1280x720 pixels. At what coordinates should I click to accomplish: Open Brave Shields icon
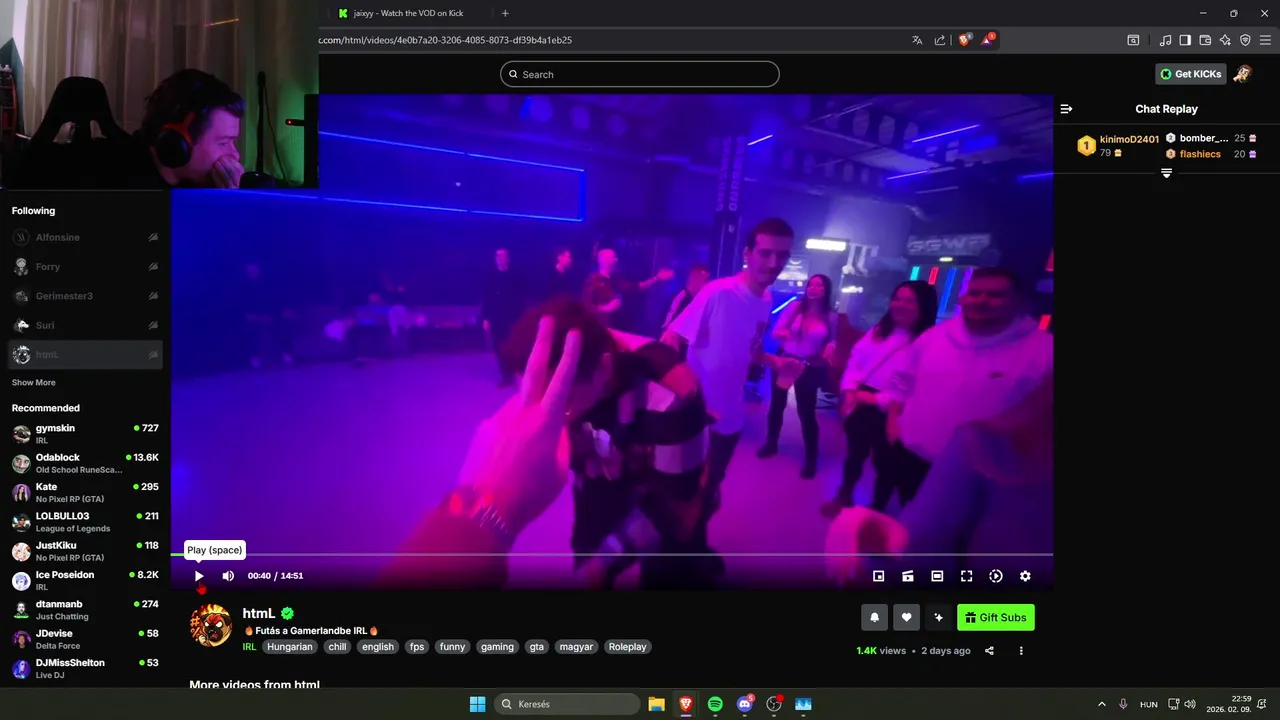tap(964, 40)
